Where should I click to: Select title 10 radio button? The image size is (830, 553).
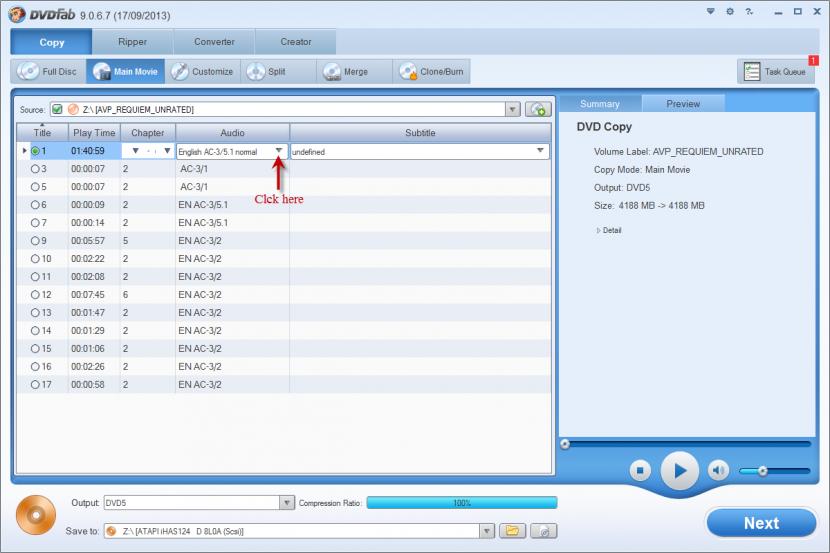(35, 259)
